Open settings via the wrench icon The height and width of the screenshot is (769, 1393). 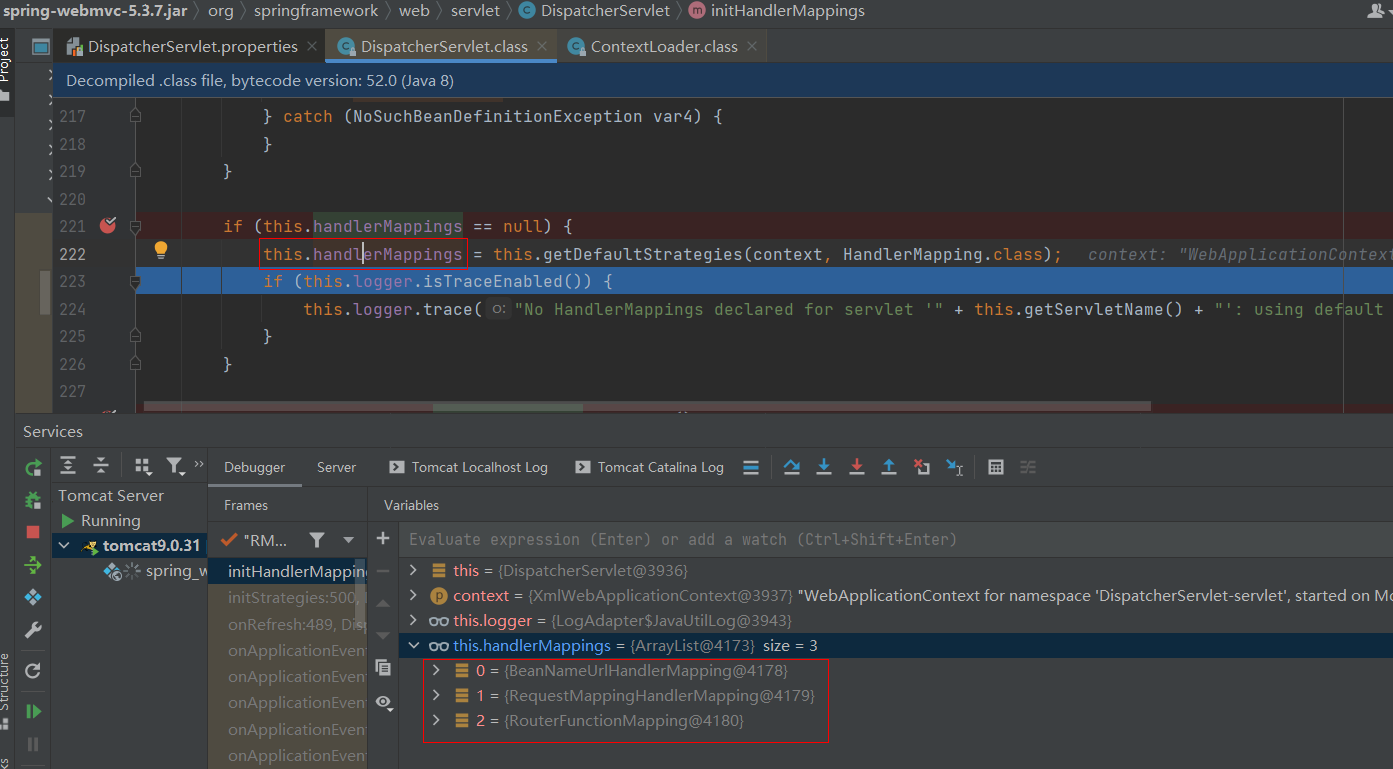coord(33,630)
